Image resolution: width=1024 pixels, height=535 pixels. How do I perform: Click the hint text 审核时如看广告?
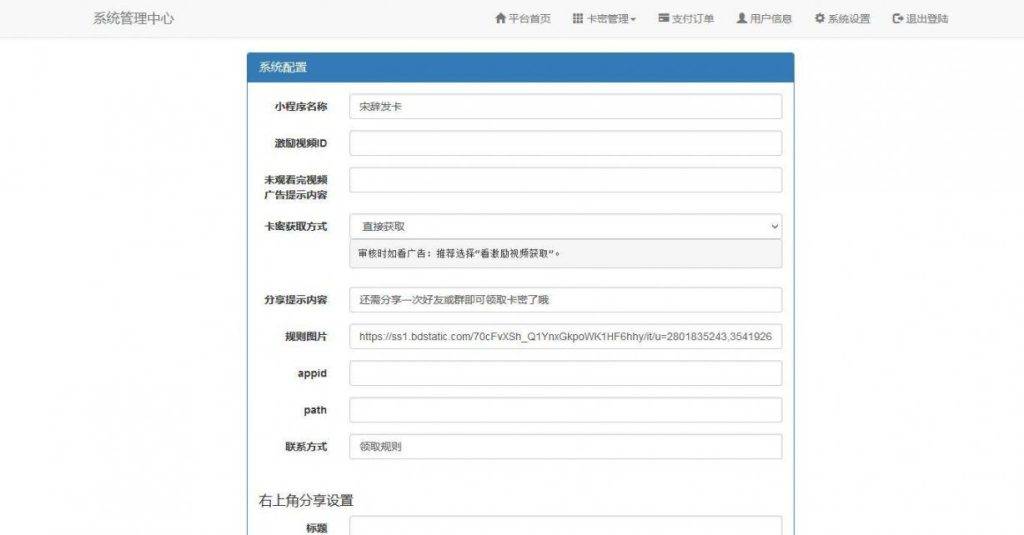point(459,253)
